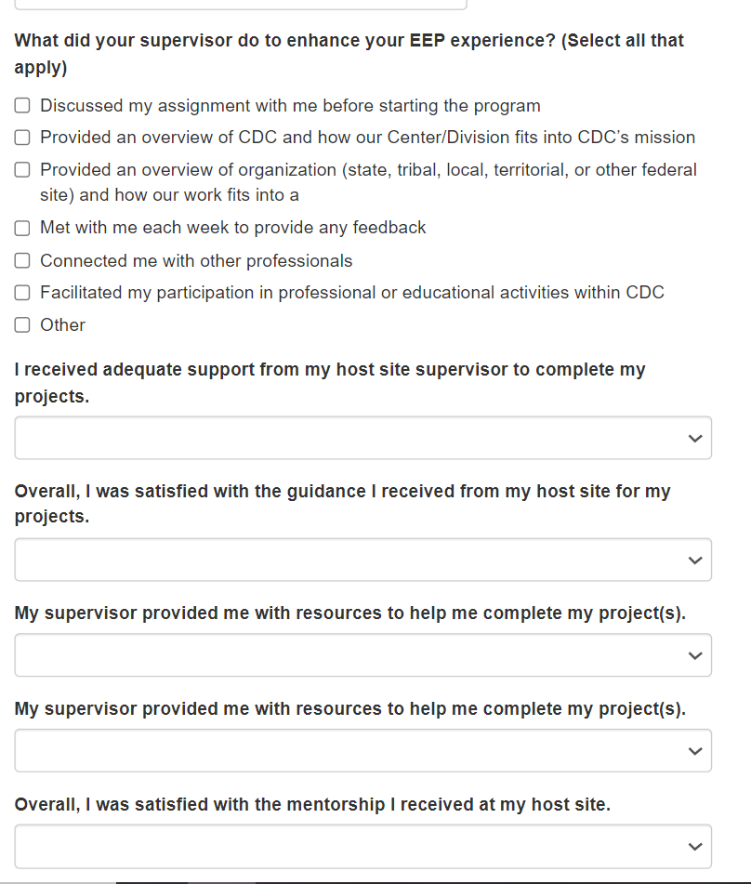Enable 'Met with me each week' checkbox
This screenshot has height=884, width=751.
(22, 228)
